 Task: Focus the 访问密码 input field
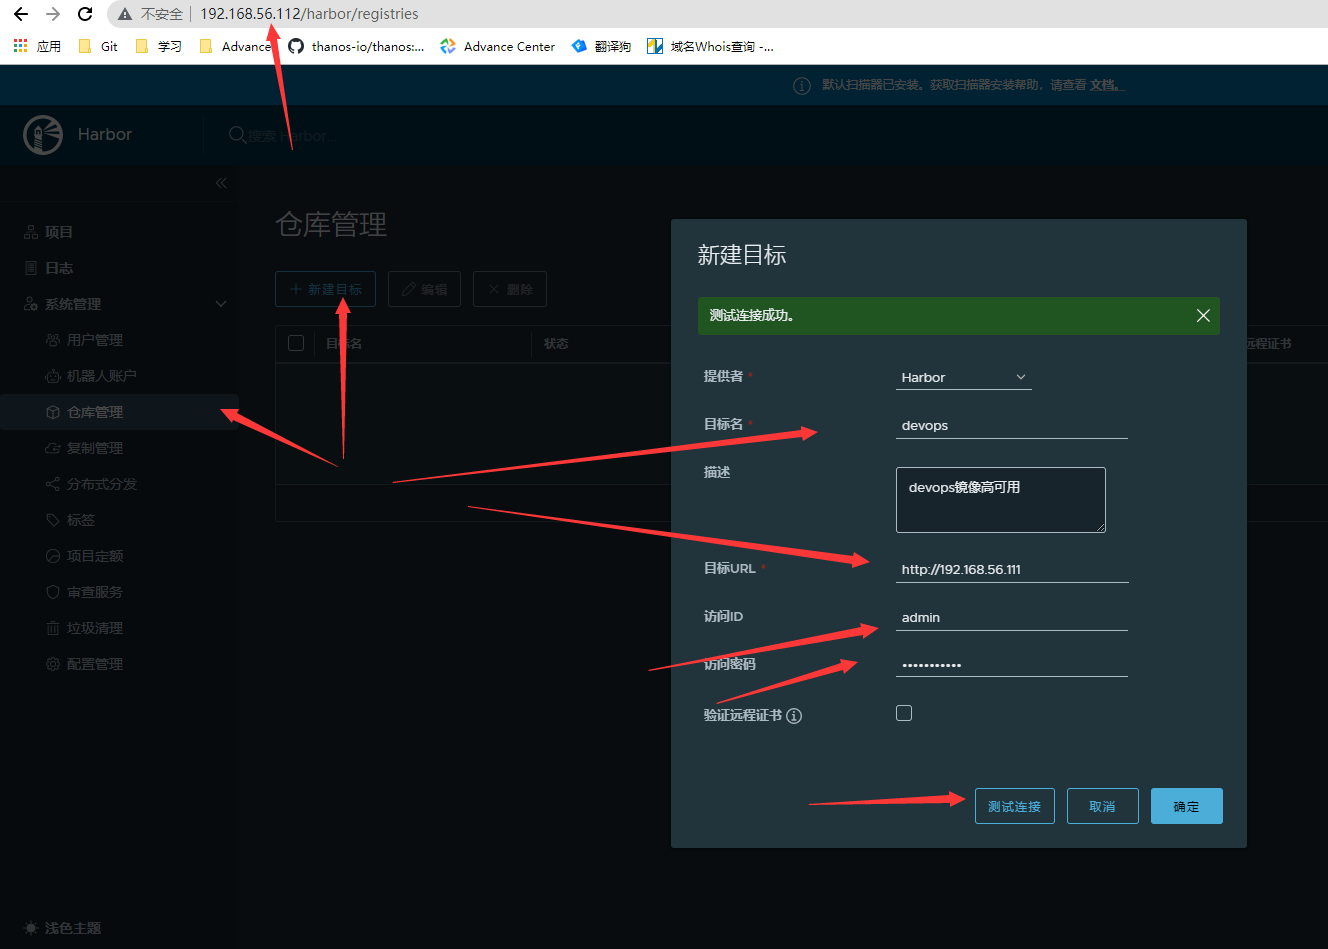pyautogui.click(x=1012, y=664)
